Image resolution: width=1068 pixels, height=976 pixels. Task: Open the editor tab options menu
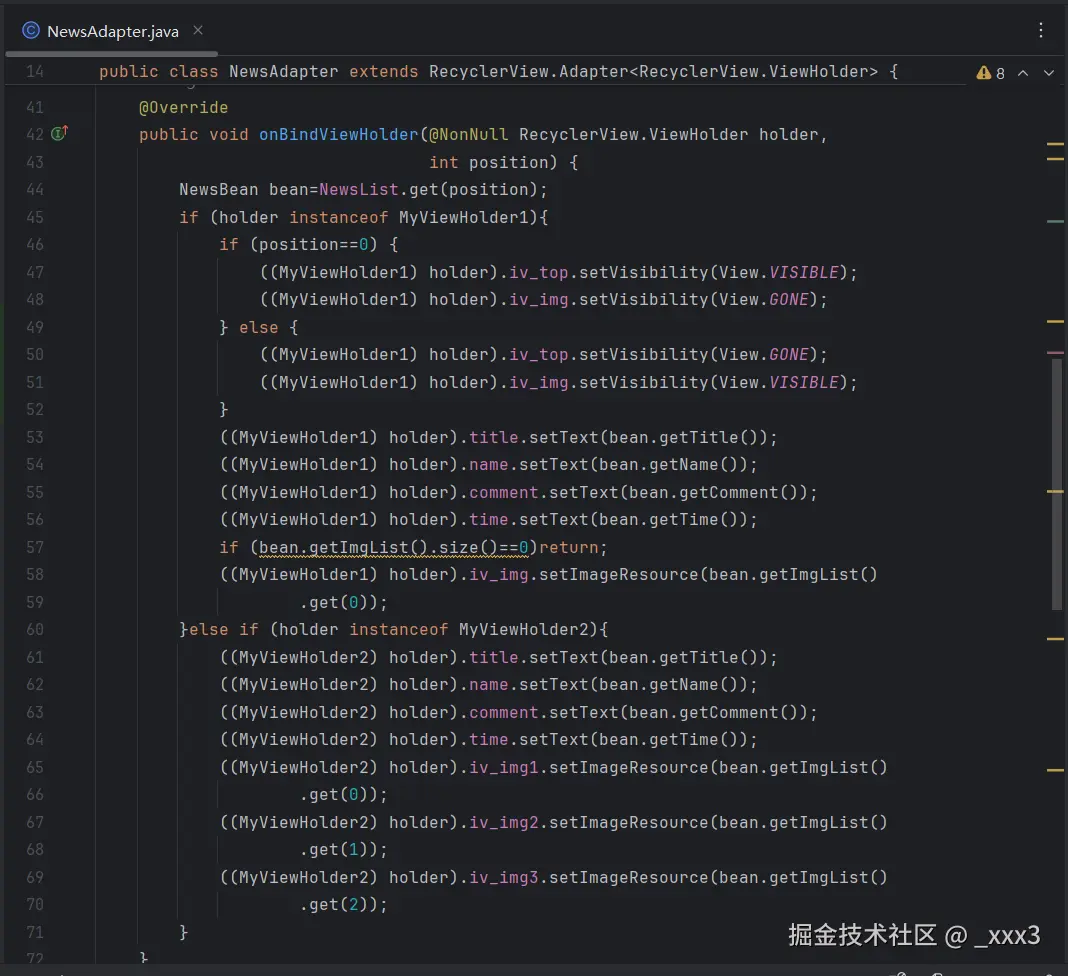click(1040, 30)
